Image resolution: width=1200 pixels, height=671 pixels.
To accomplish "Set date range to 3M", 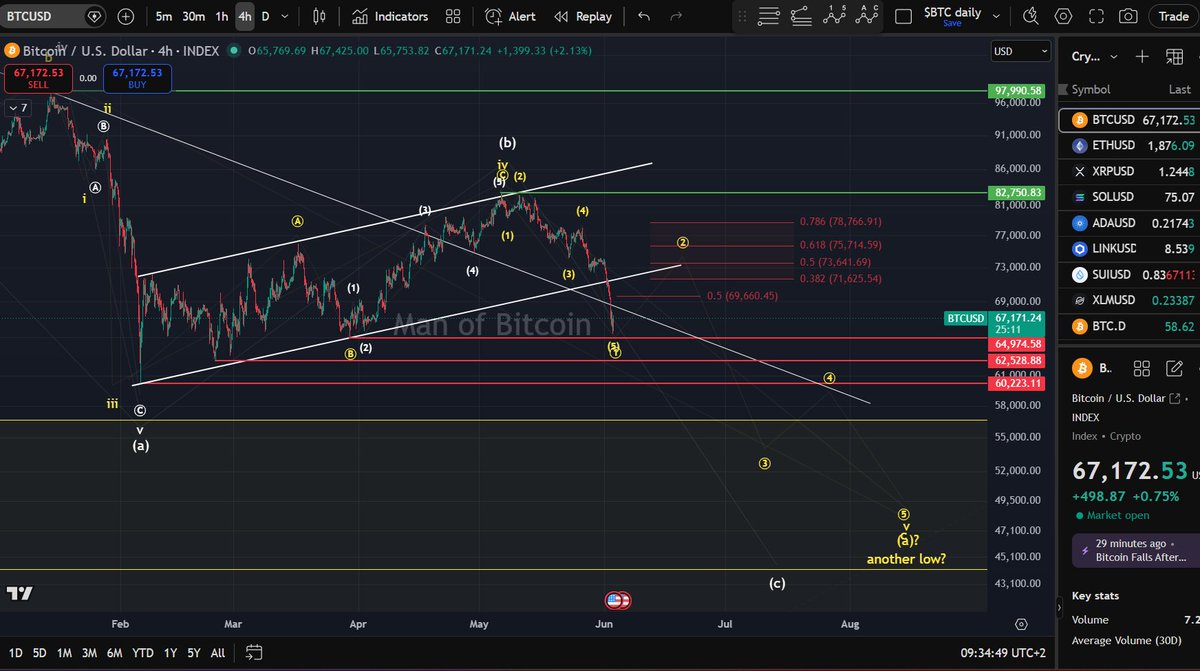I will click(89, 653).
